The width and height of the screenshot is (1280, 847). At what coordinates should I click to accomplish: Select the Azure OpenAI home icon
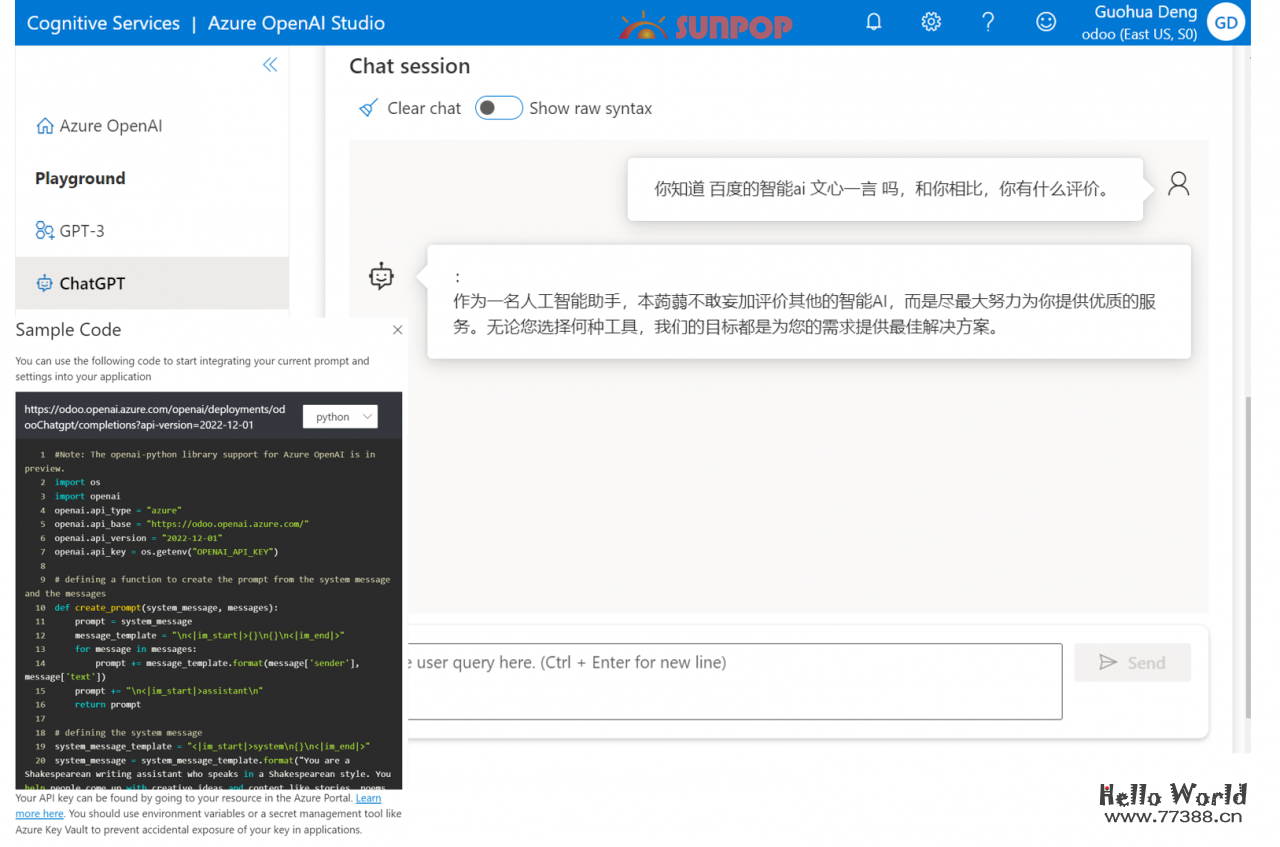pos(45,125)
